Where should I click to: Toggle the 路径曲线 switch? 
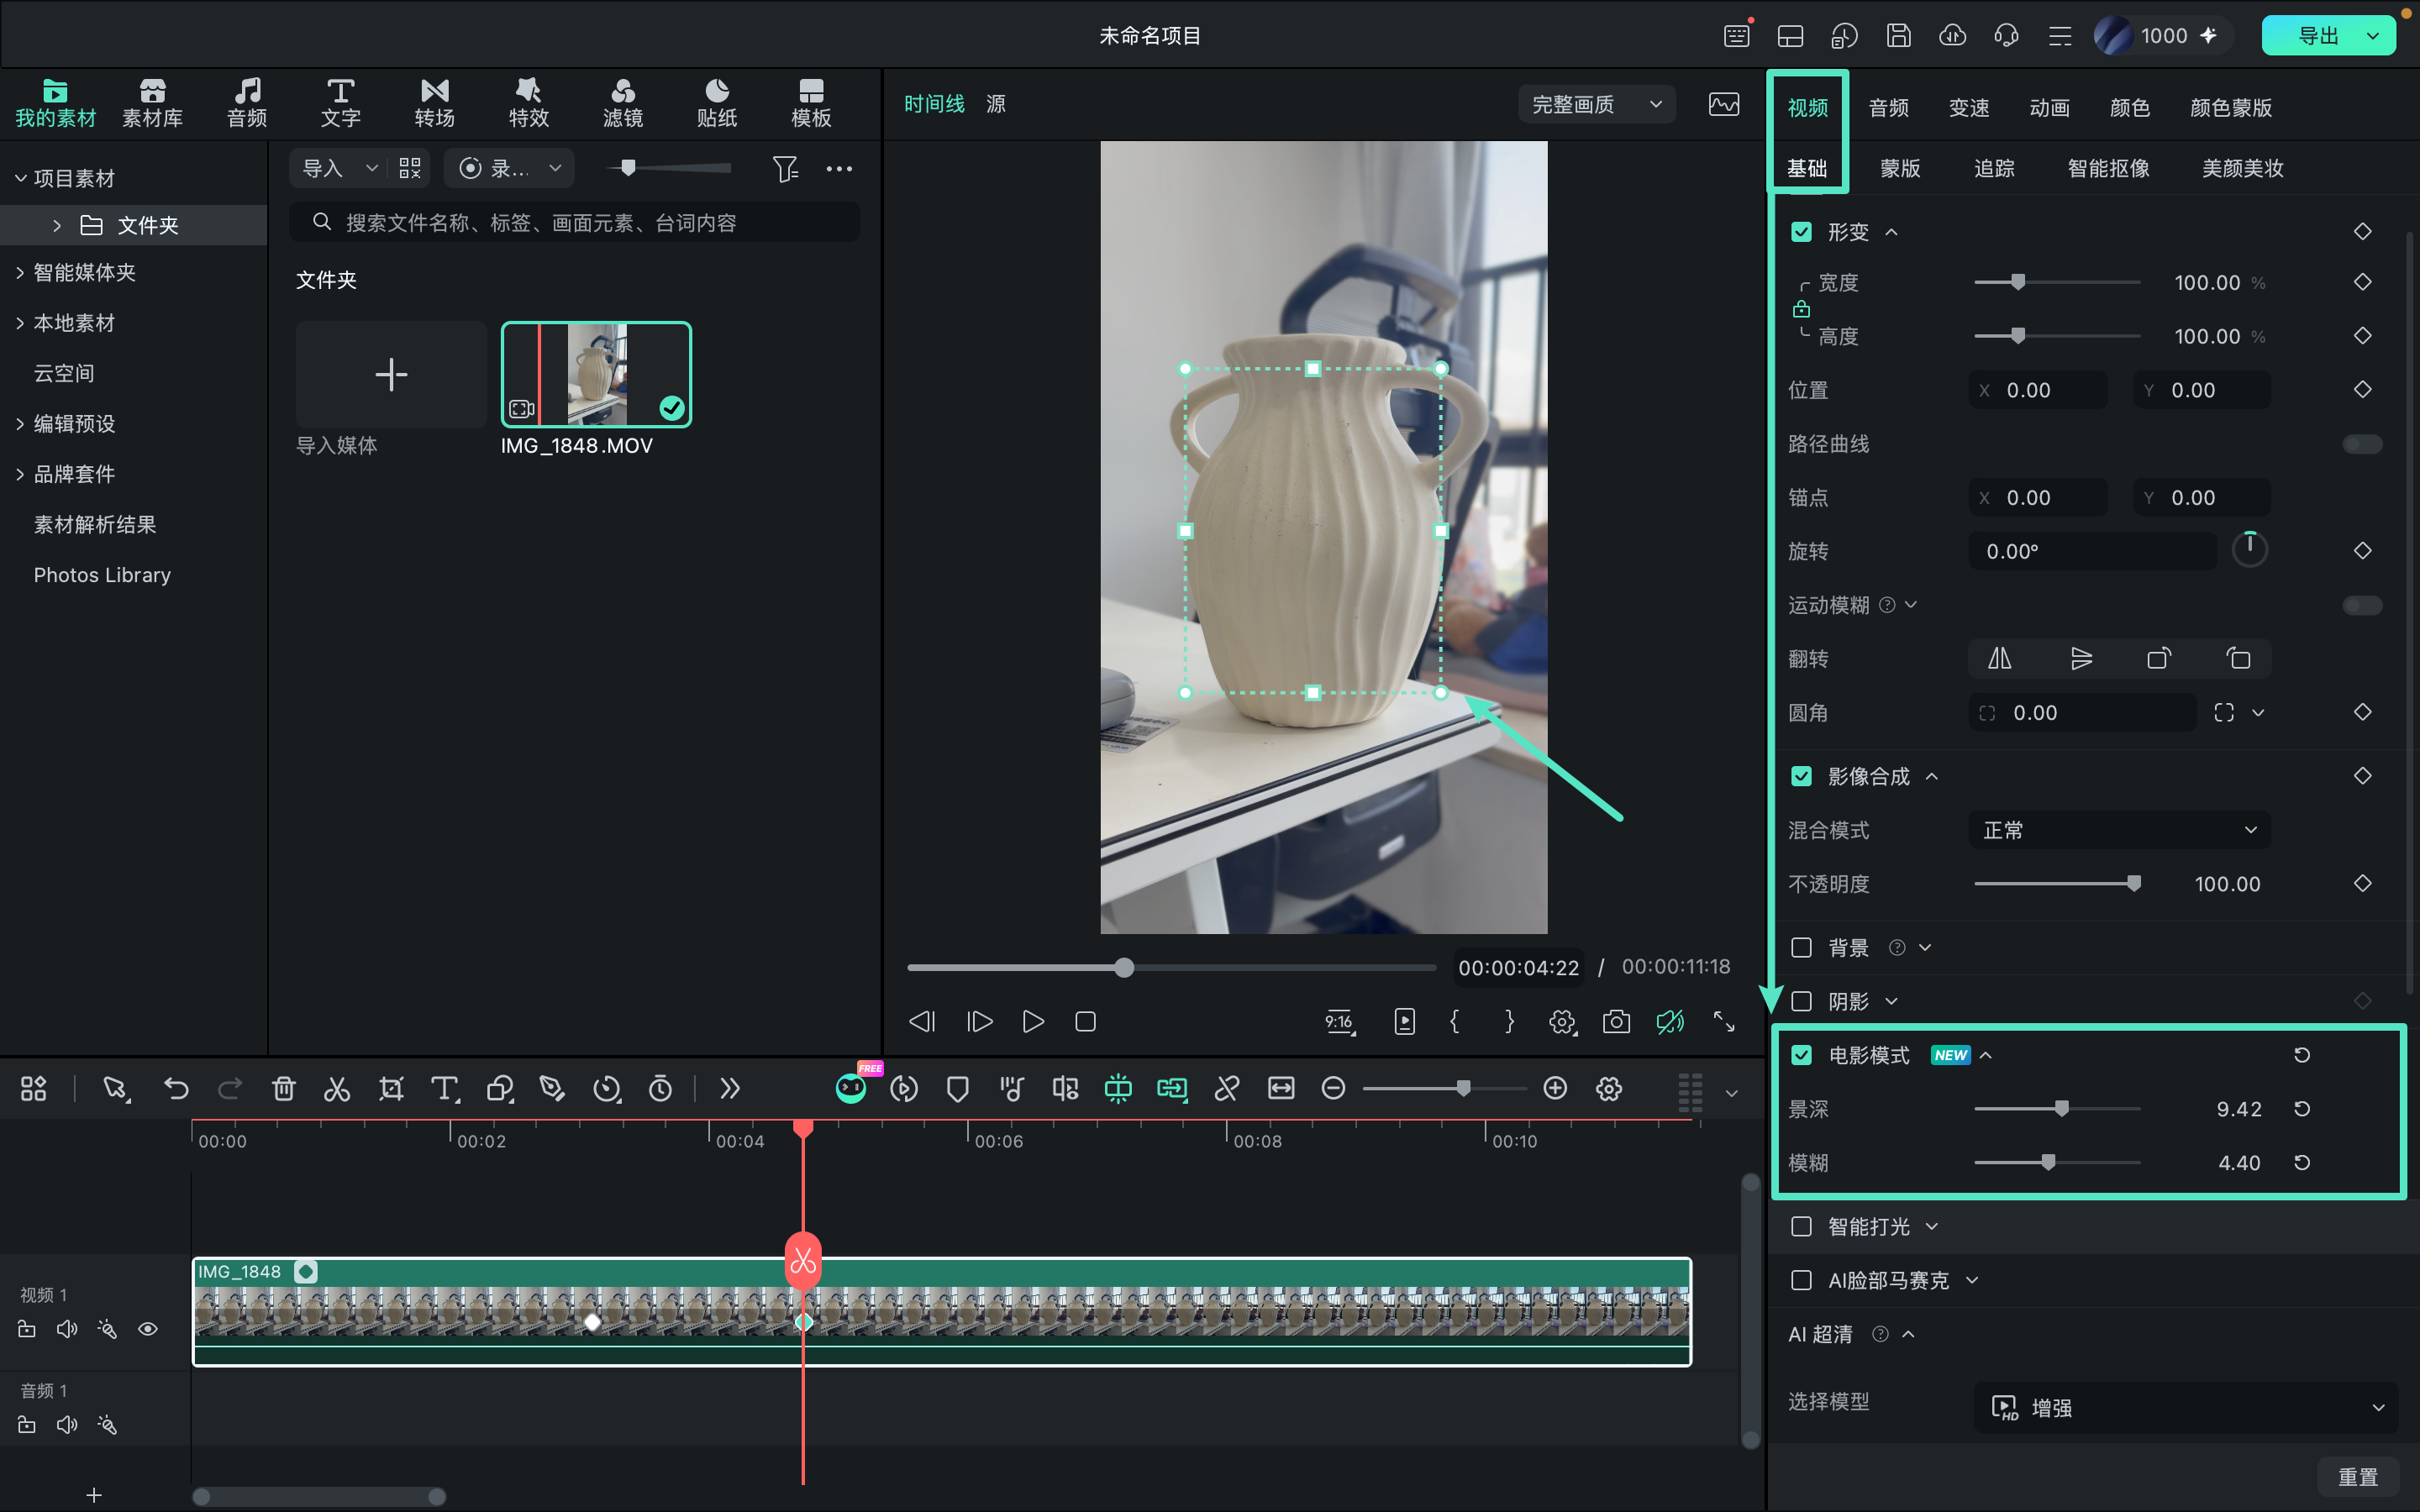pyautogui.click(x=2362, y=444)
